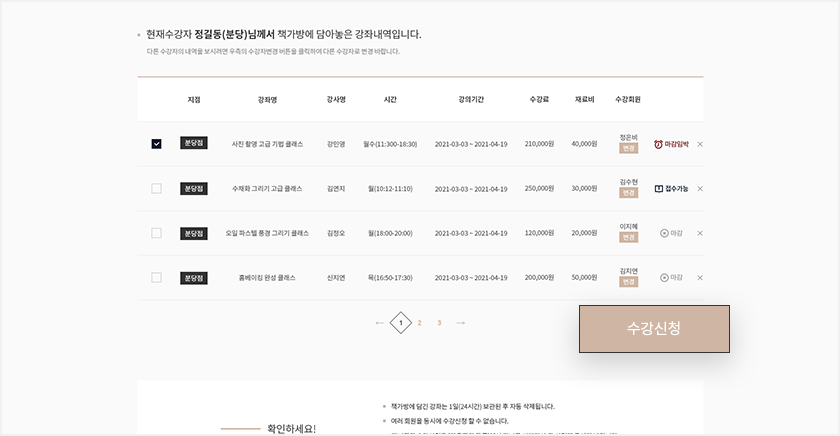Viewport: 840px width, 436px height.
Task: Click tuition fee 210,000원
Action: (x=539, y=144)
